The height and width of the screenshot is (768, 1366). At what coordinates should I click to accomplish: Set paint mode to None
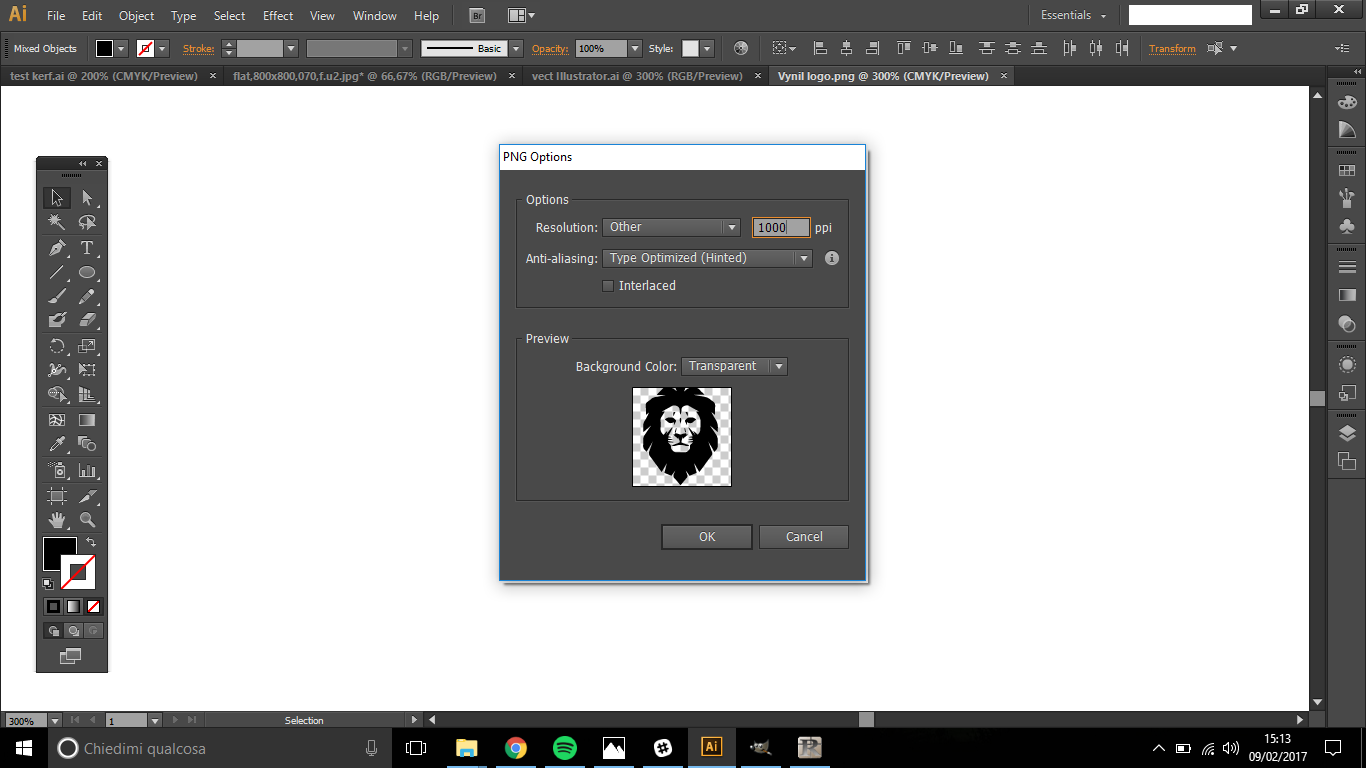pyautogui.click(x=93, y=606)
